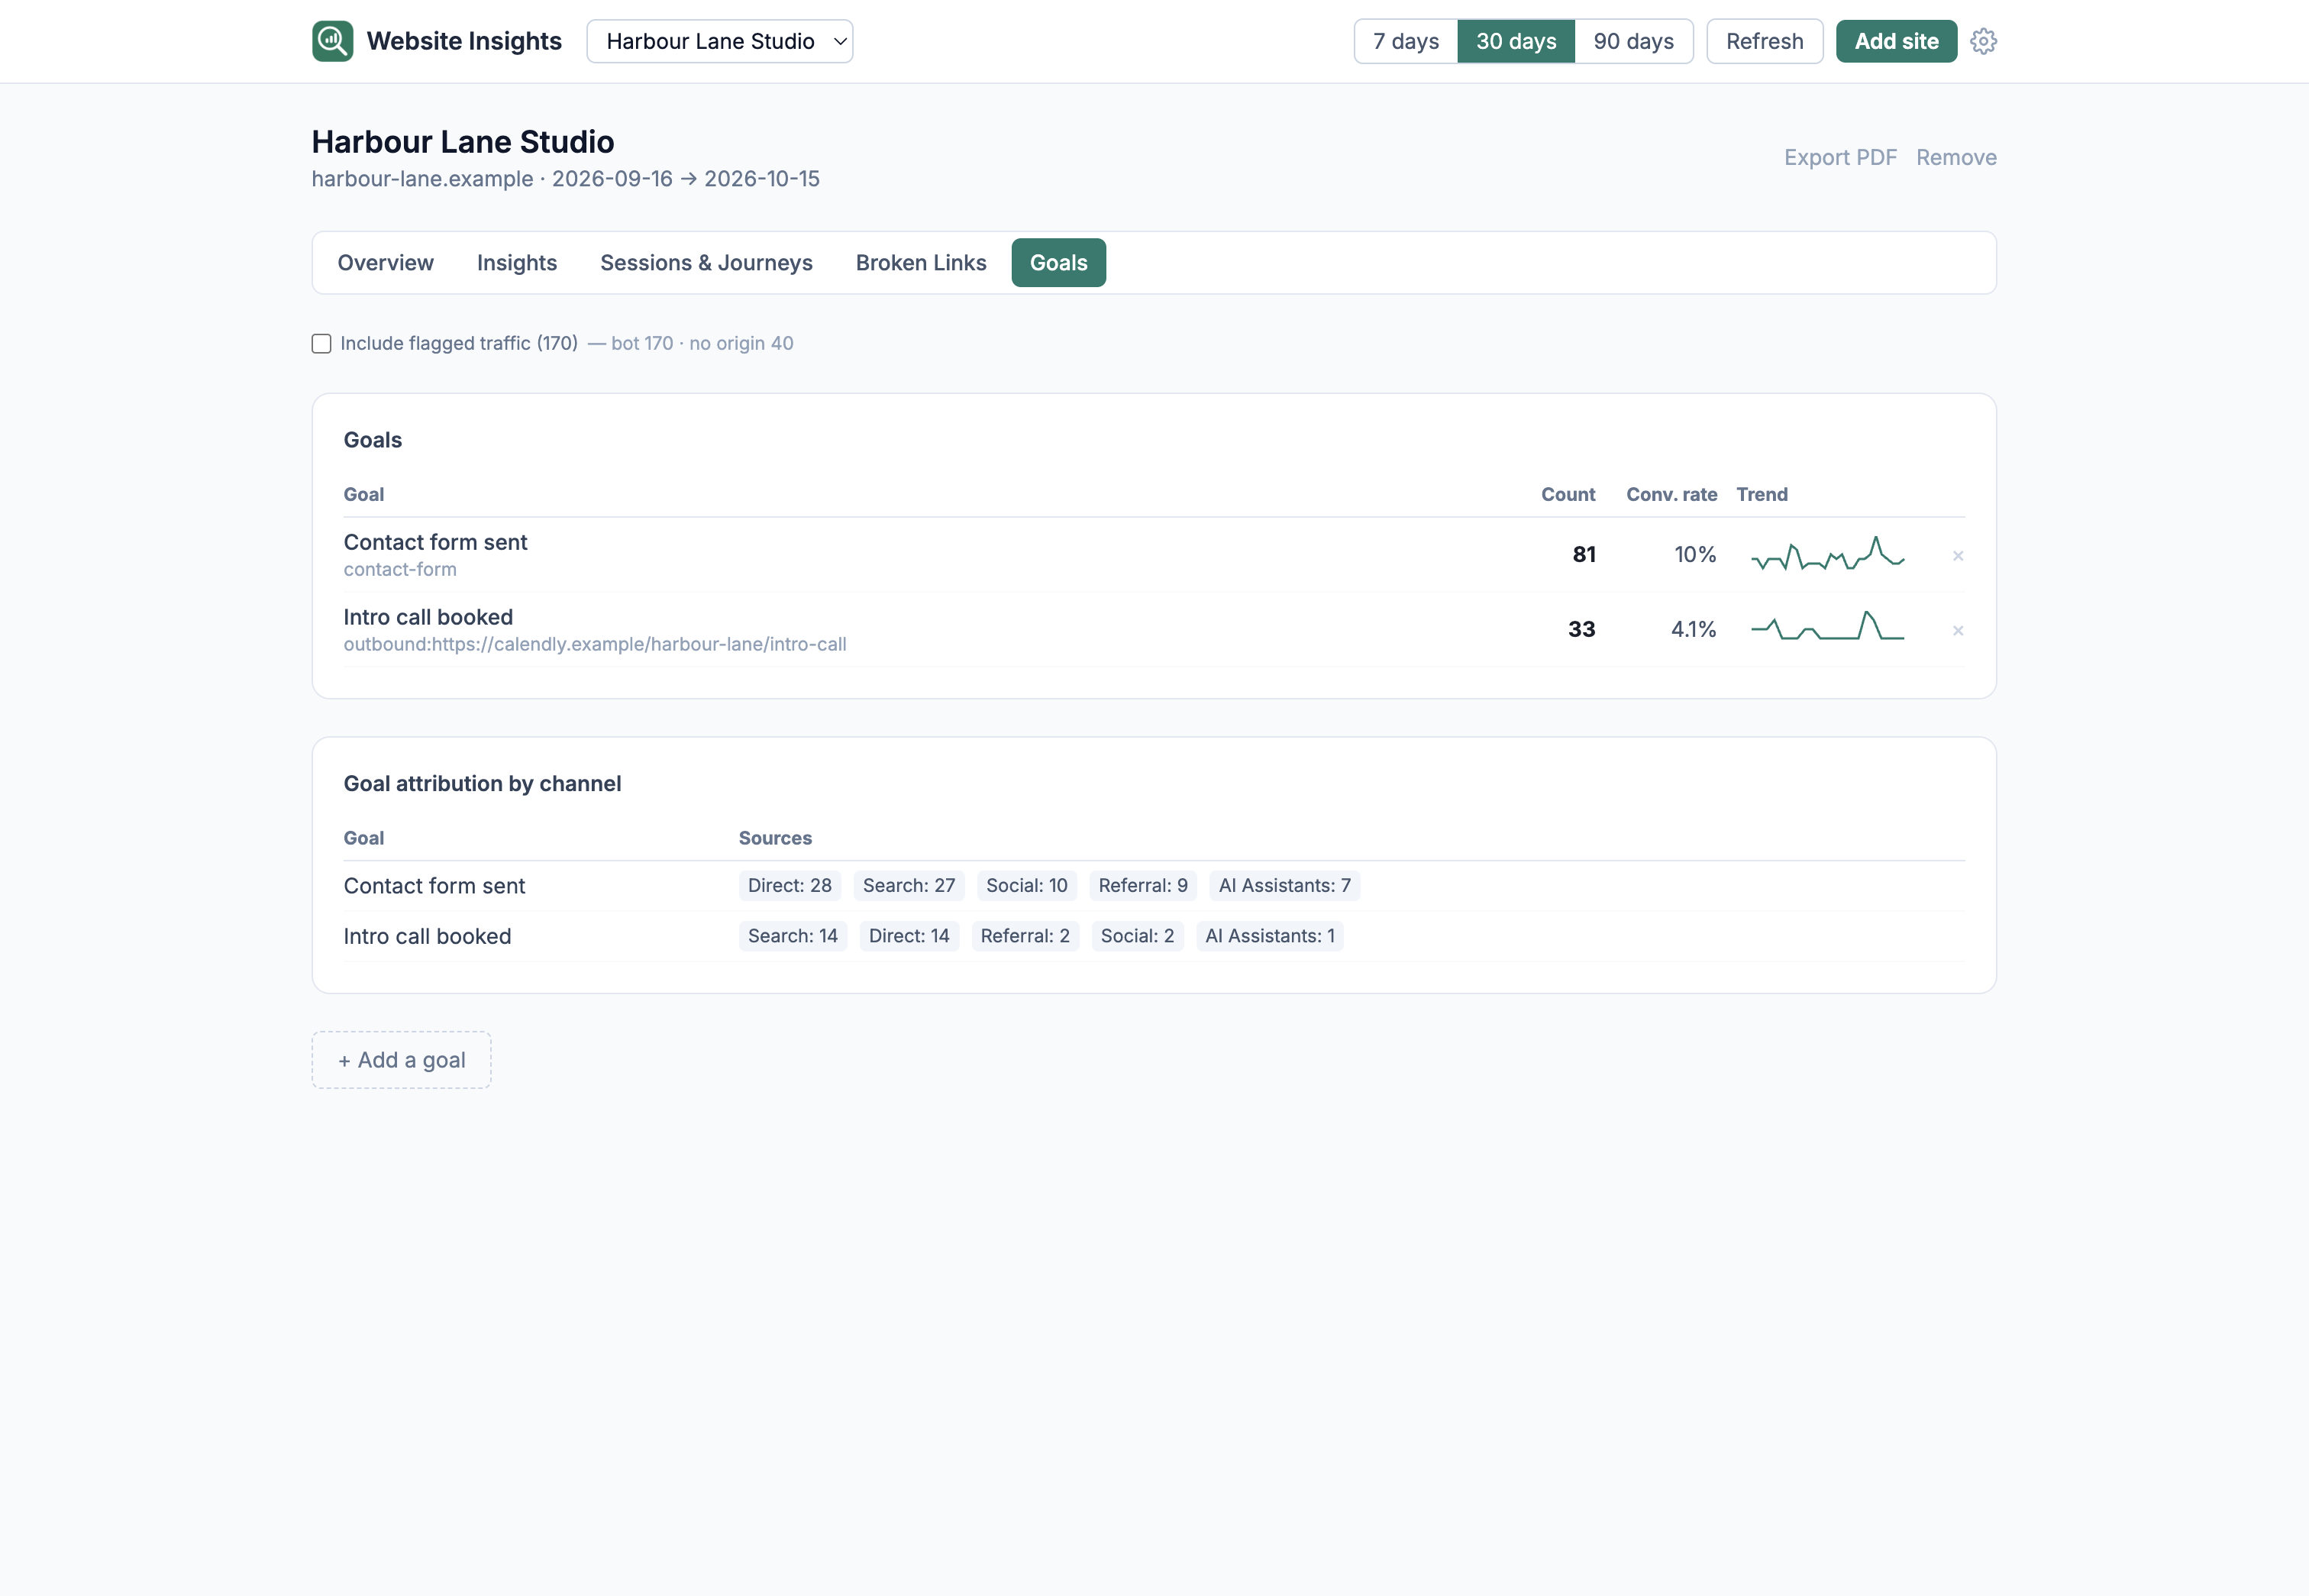
Task: Click the calendly outbound URL text
Action: point(595,644)
